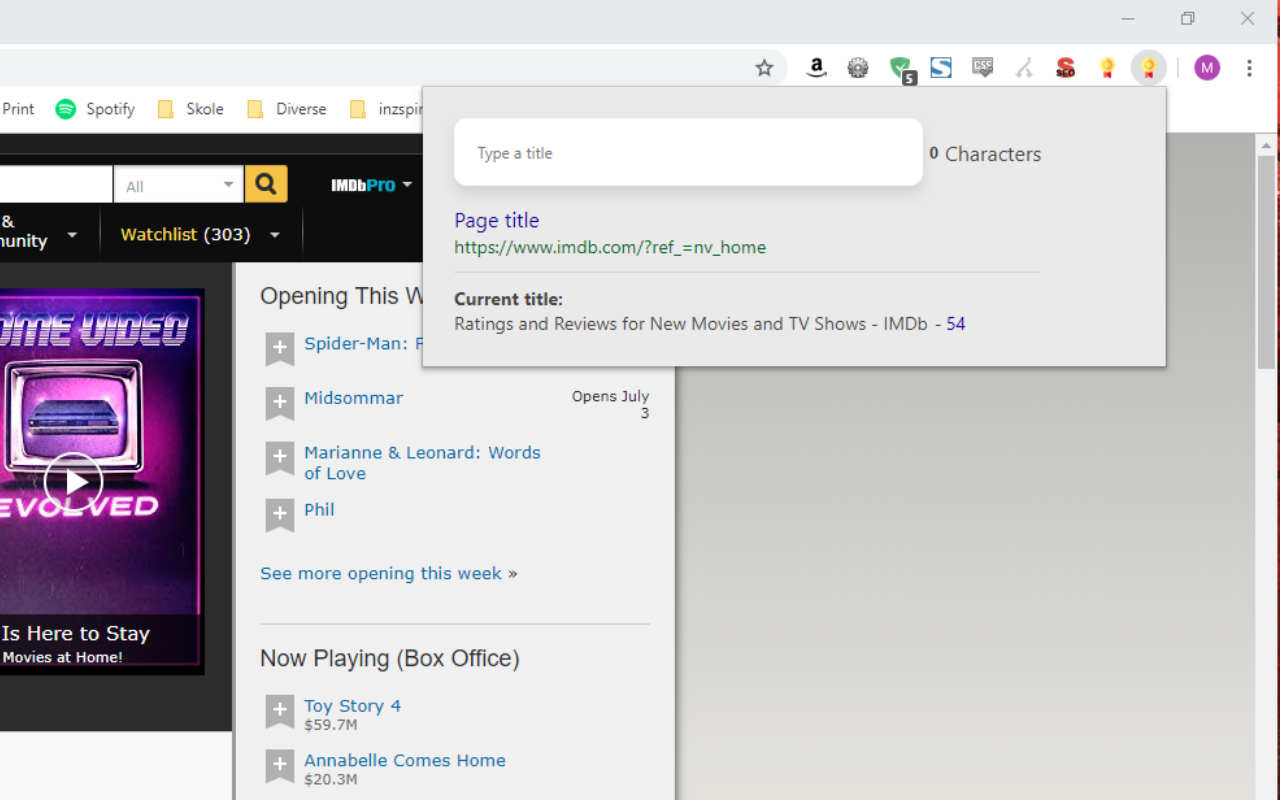This screenshot has height=800, width=1280.
Task: Open the green shield Adguard extension
Action: [x=899, y=68]
